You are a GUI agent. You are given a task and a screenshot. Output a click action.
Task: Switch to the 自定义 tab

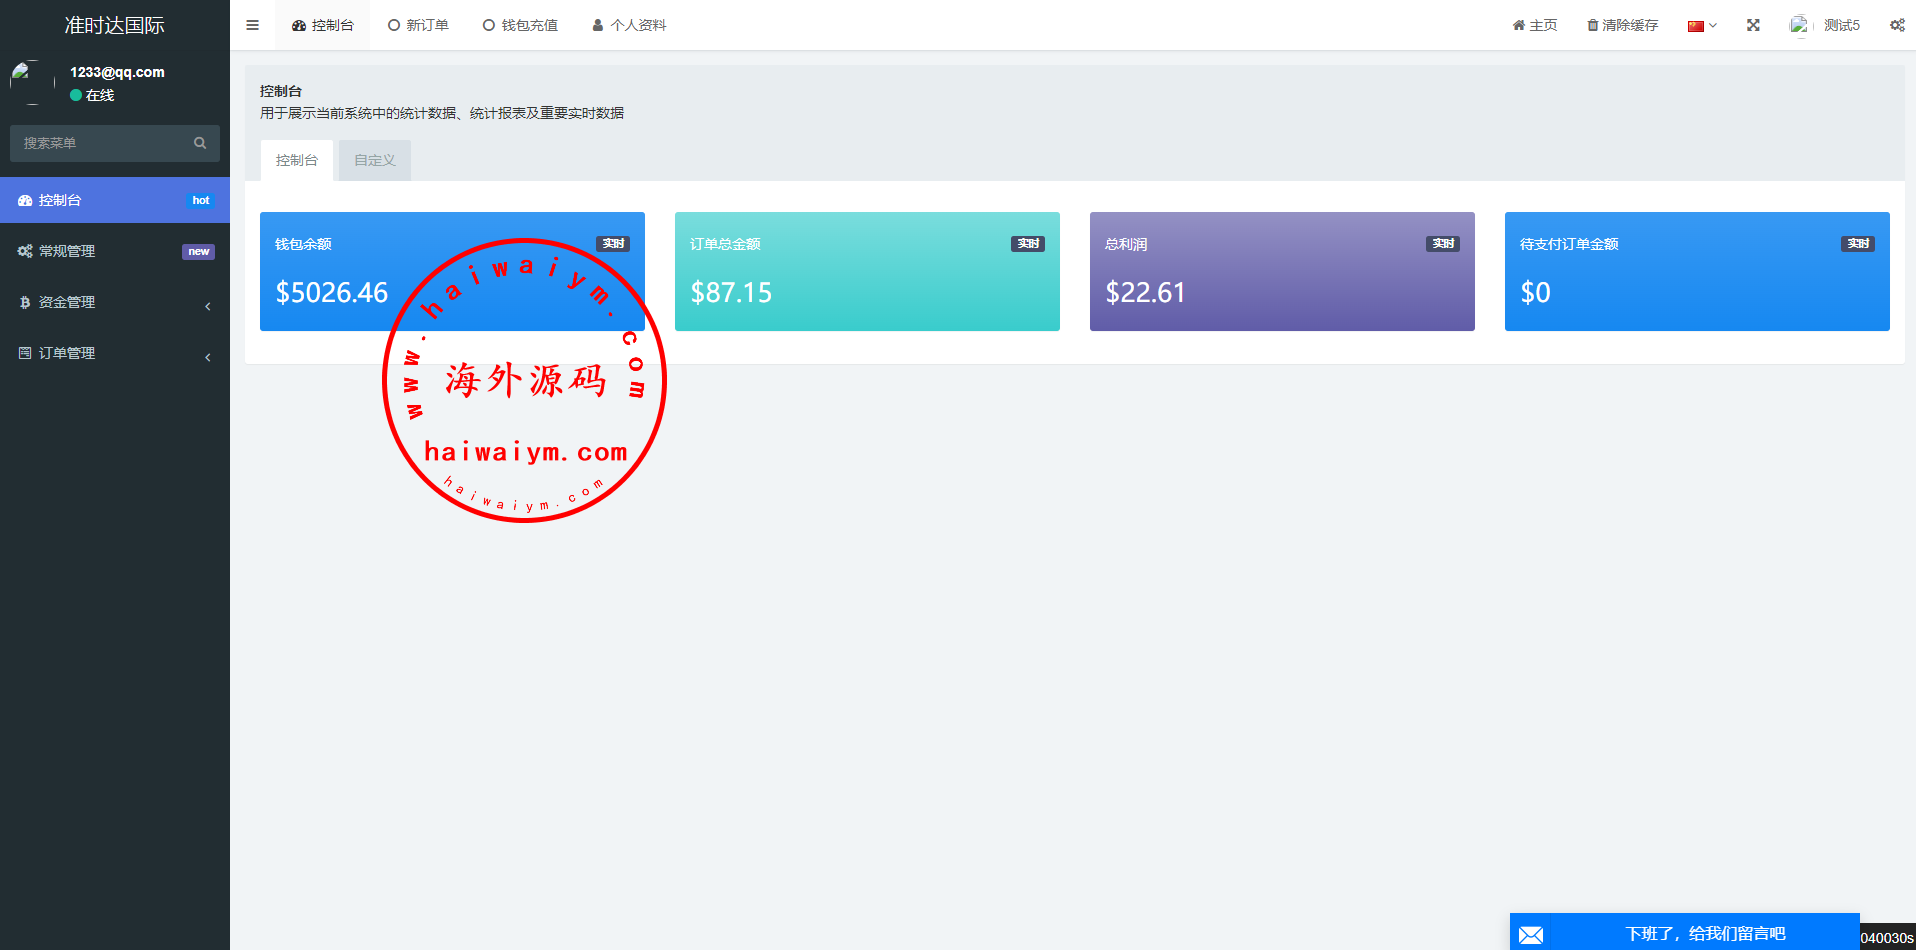click(375, 160)
